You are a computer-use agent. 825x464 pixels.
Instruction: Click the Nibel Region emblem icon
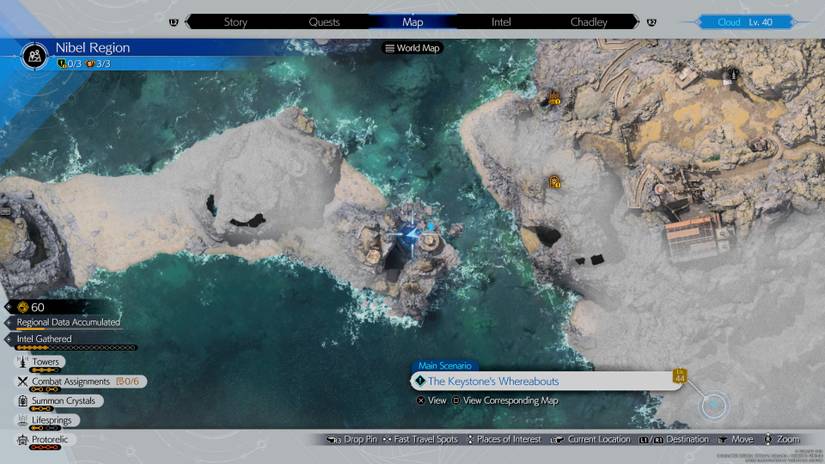coord(37,55)
